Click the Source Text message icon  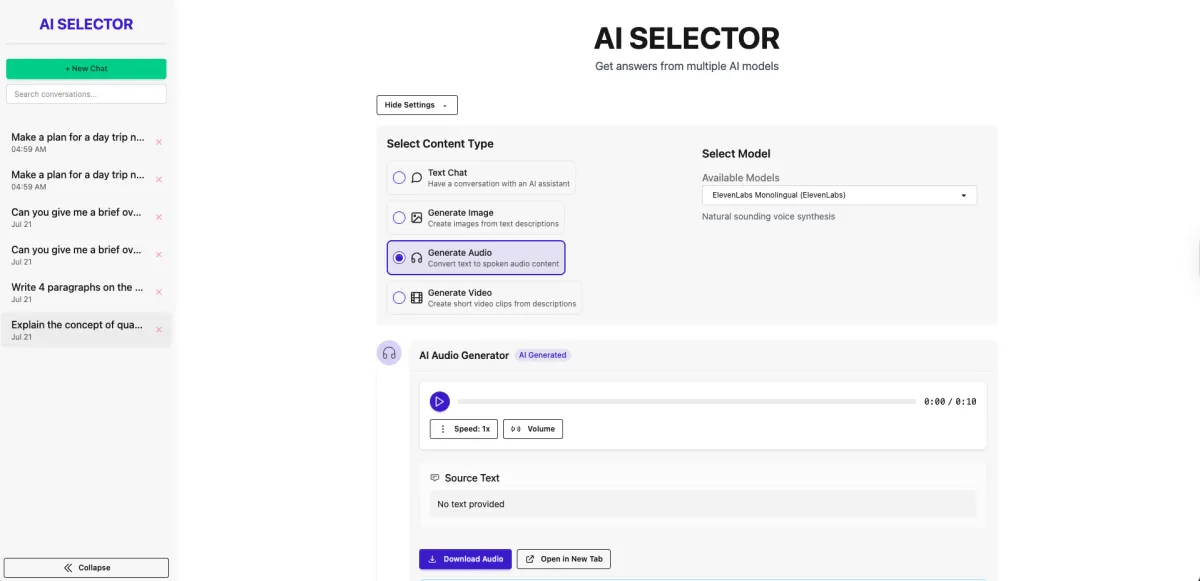click(x=435, y=478)
